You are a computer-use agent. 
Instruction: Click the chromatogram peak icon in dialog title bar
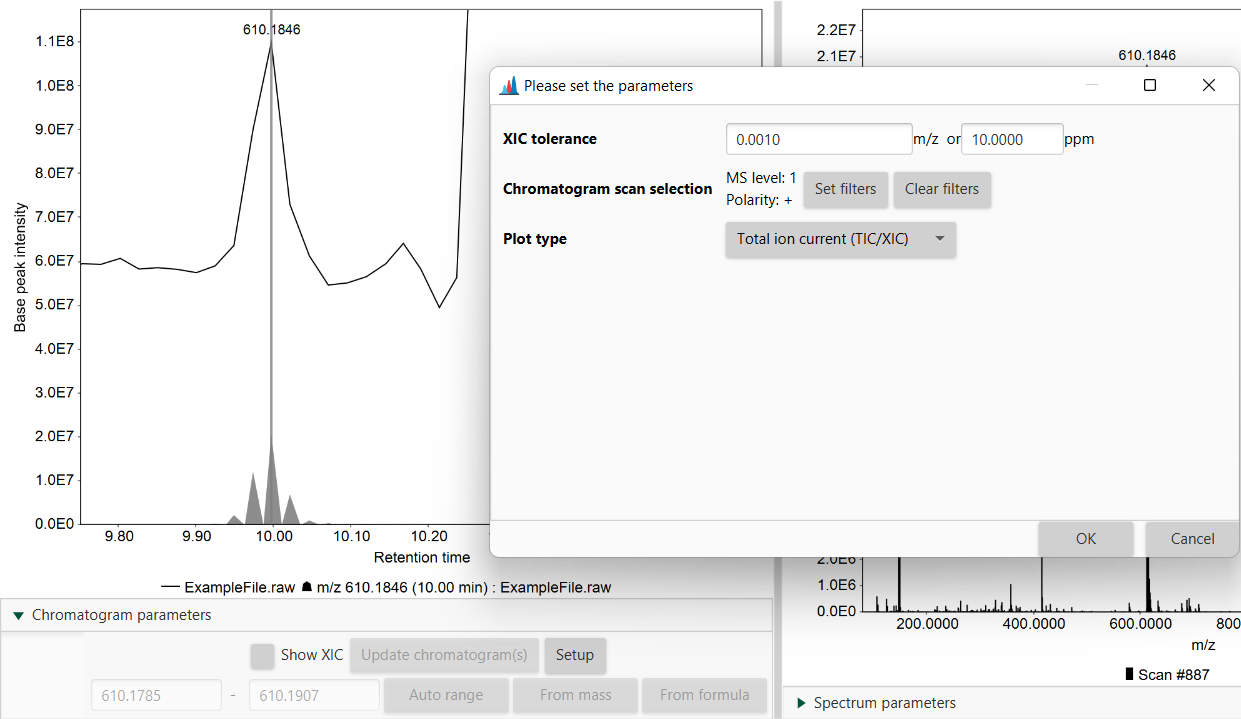click(x=508, y=85)
